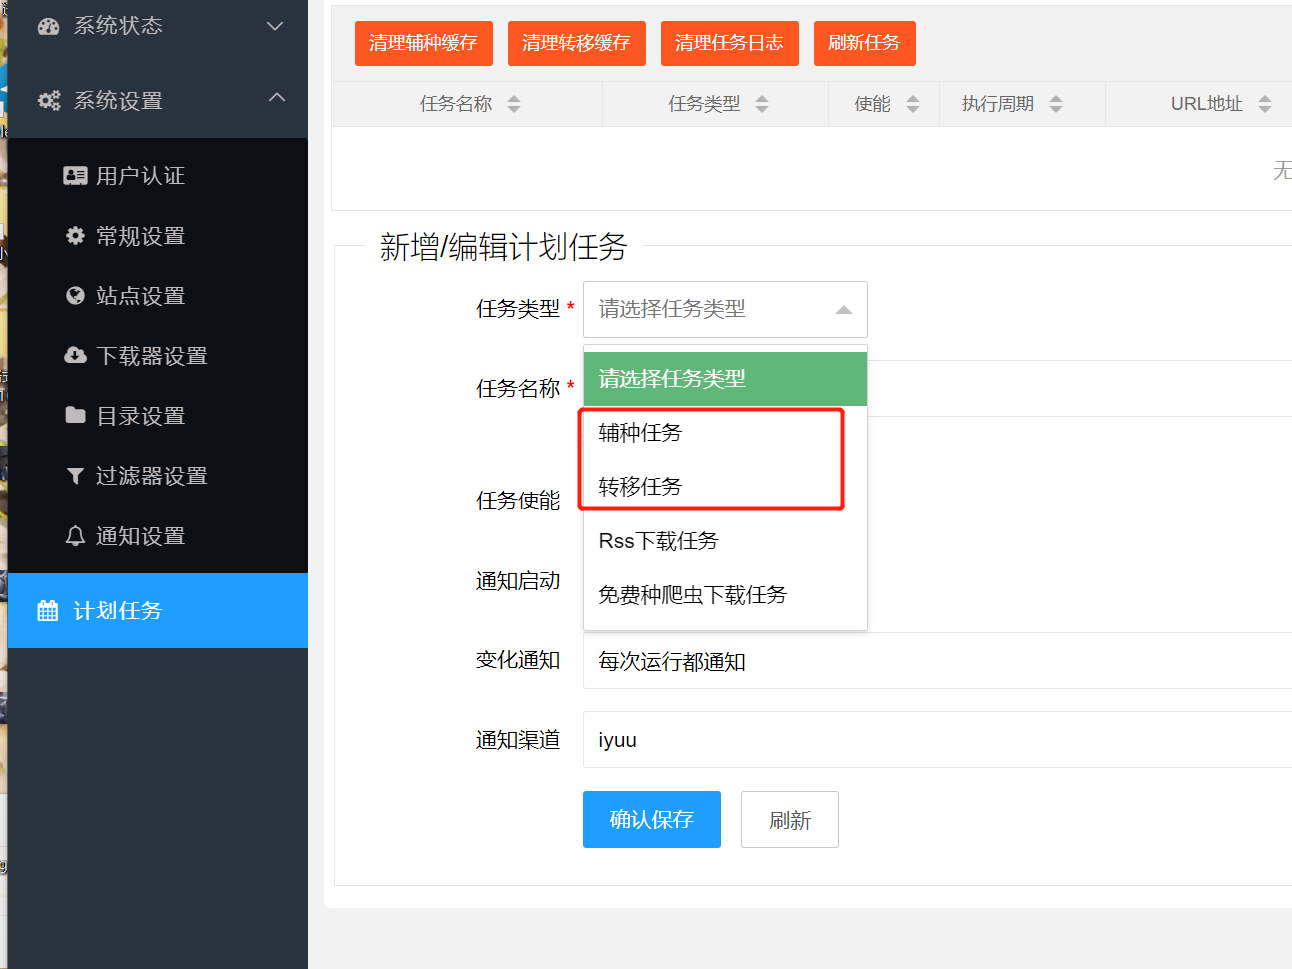This screenshot has width=1292, height=969.
Task: Open the 通知渠道 iyuu select field
Action: [937, 740]
